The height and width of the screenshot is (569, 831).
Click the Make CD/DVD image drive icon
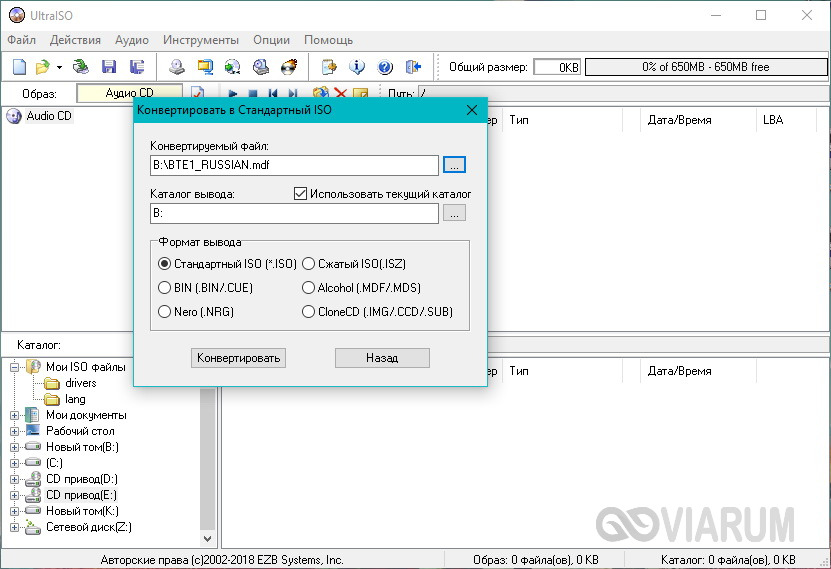click(x=177, y=67)
